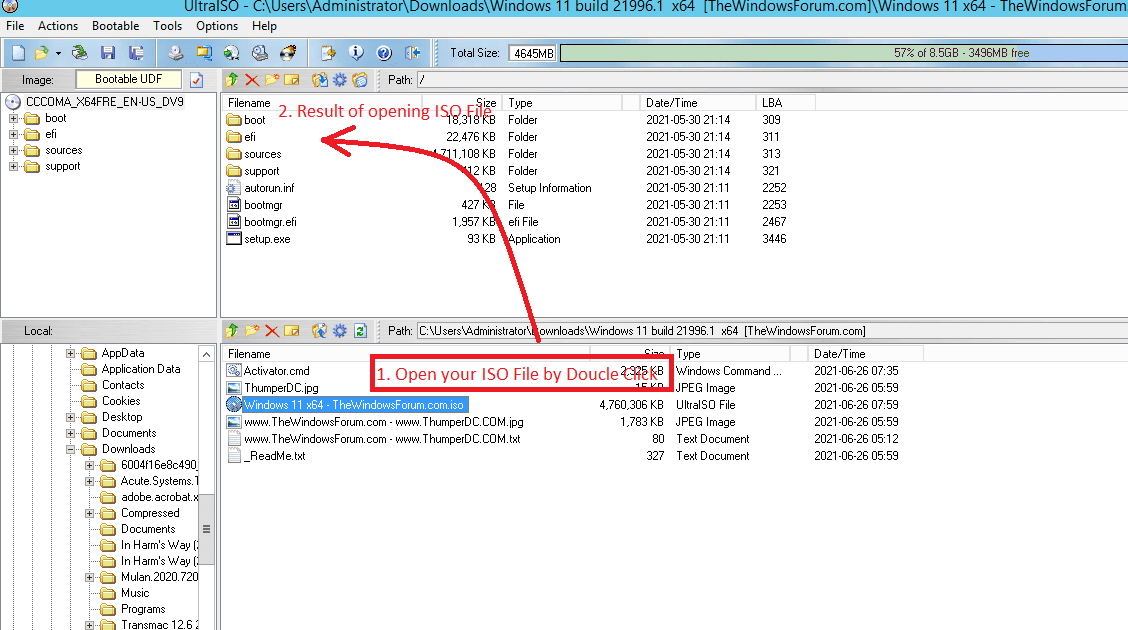
Task: Select Windows 11 x64 - TheWindowsForum.com.iso file
Action: point(353,405)
